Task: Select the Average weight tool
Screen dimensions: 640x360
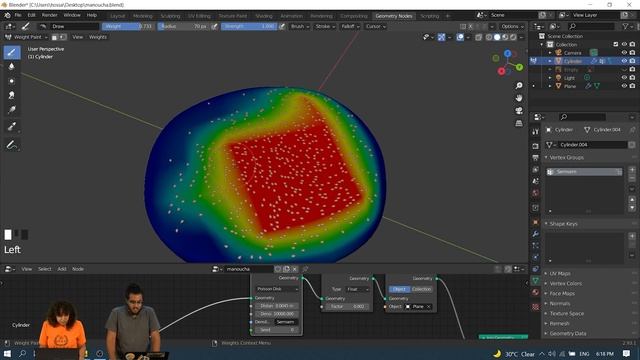Action: click(12, 81)
